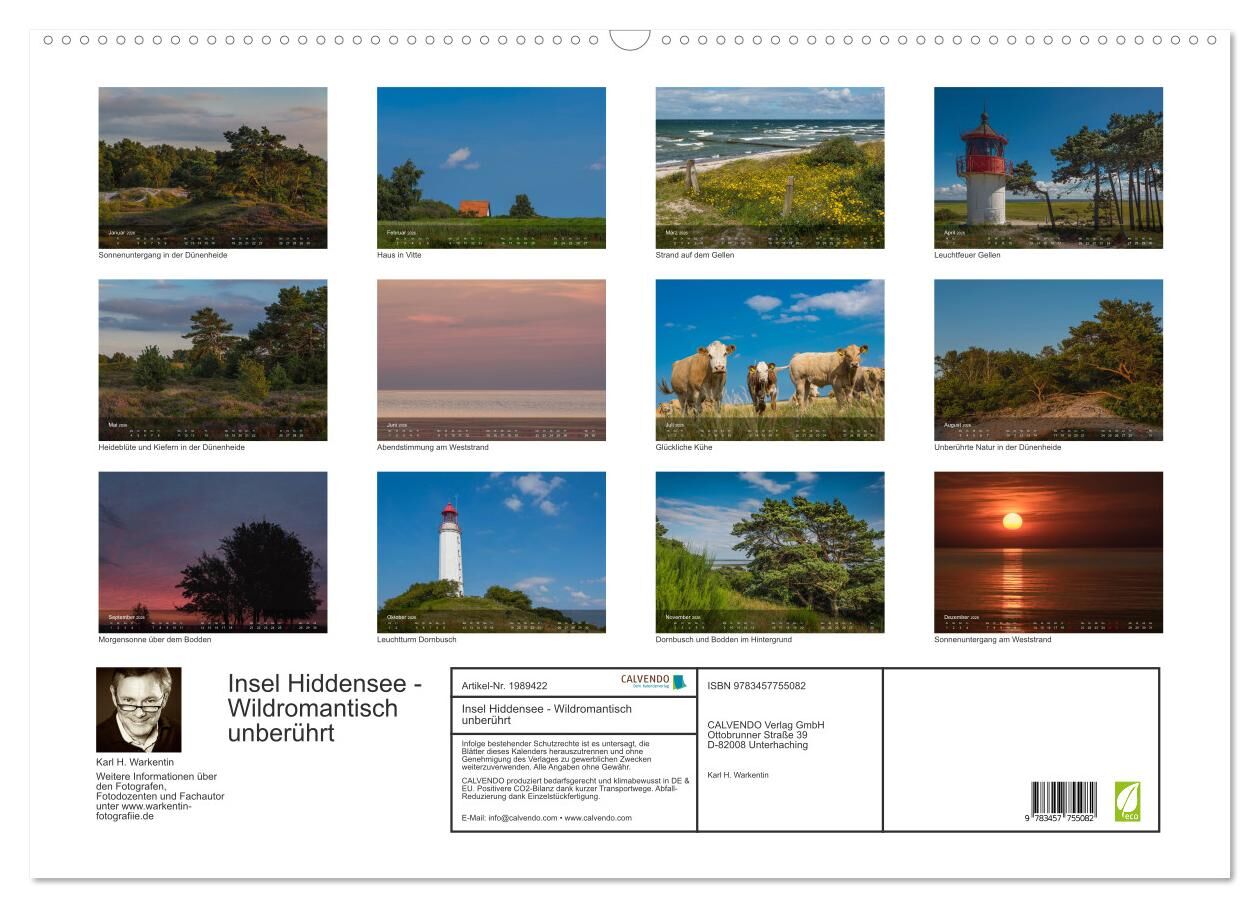Click the ISBN 9783457755082 text
The height and width of the screenshot is (908, 1260).
(756, 686)
